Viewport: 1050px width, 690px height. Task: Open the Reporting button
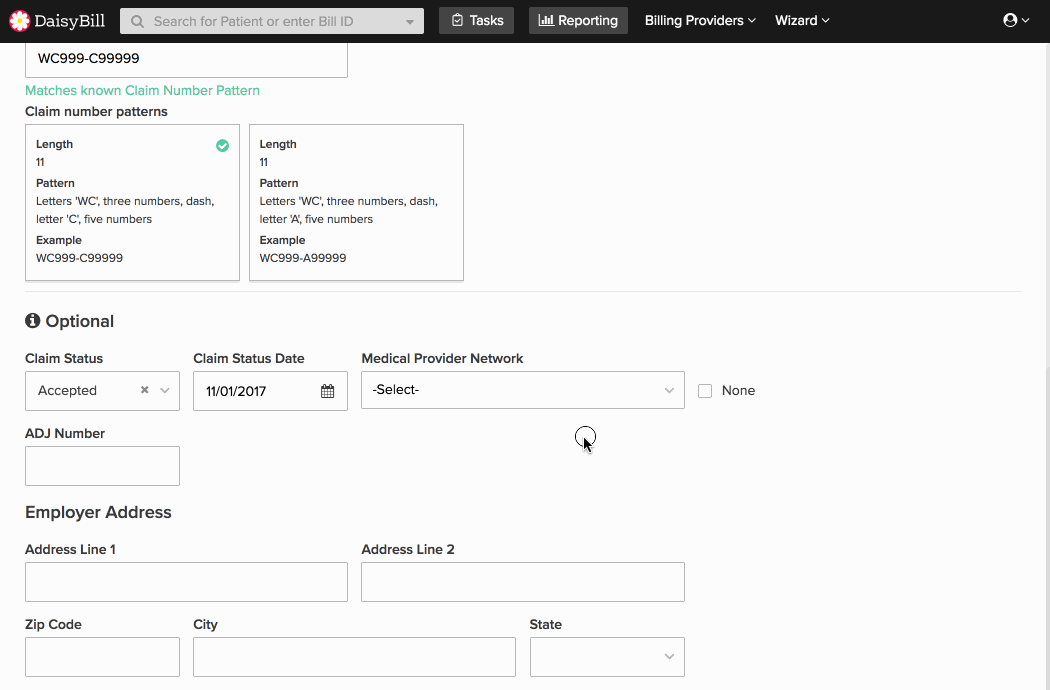[x=578, y=20]
